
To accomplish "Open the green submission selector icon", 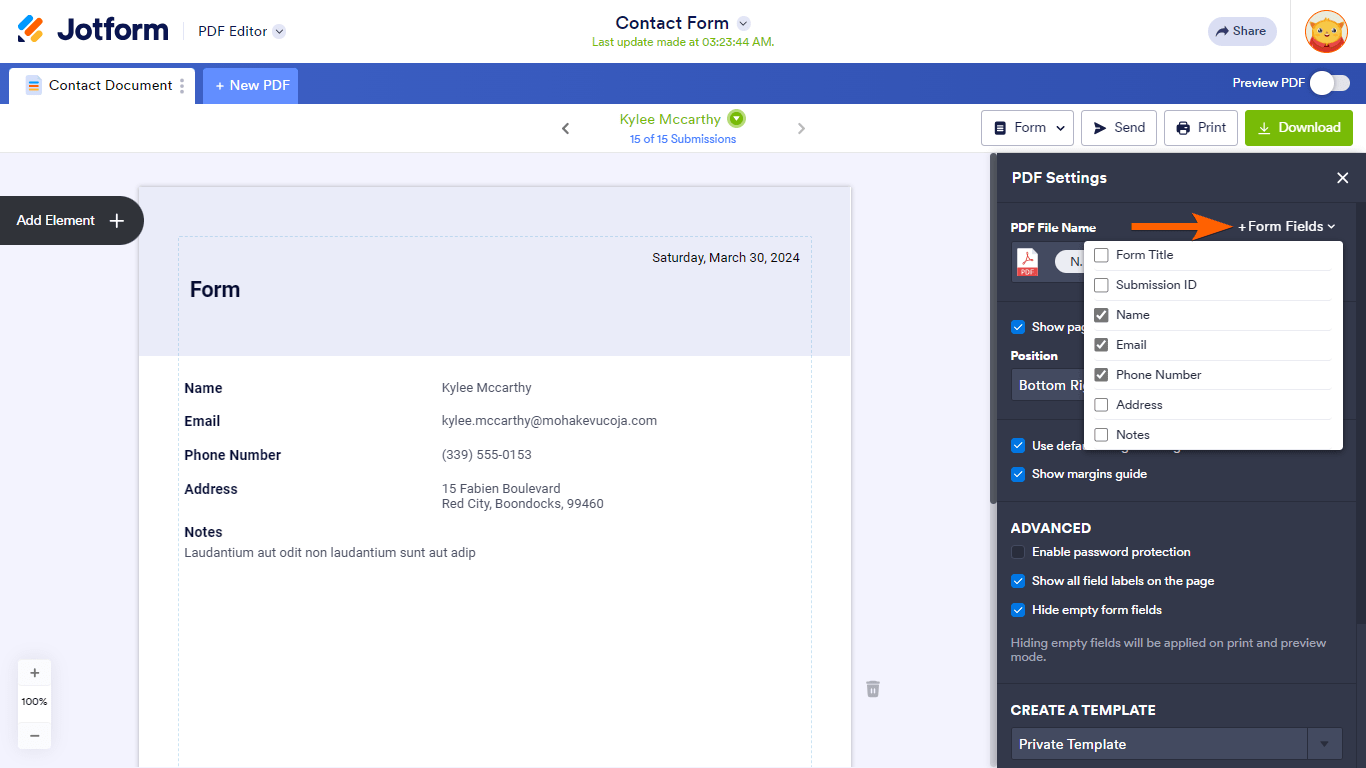I will point(737,119).
